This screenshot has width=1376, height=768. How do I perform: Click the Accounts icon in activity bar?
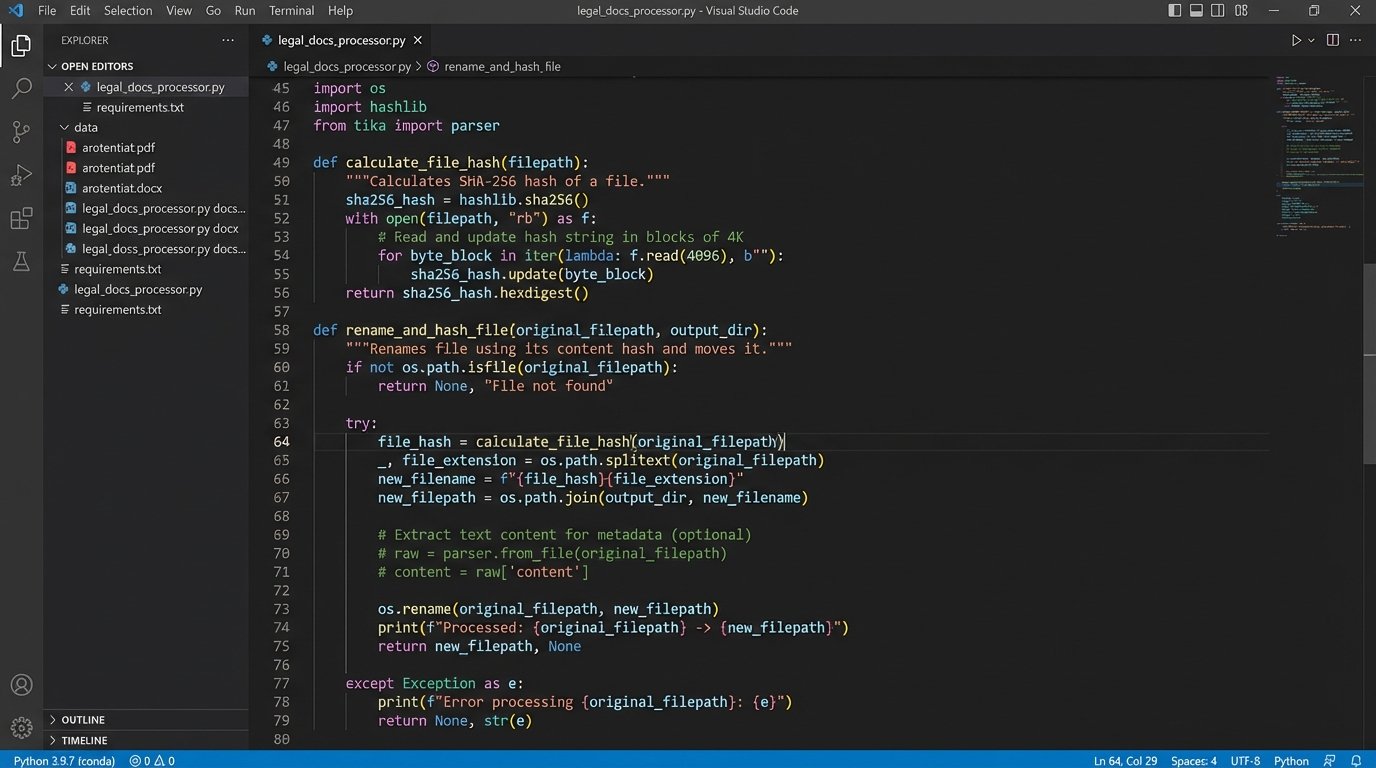[21, 685]
